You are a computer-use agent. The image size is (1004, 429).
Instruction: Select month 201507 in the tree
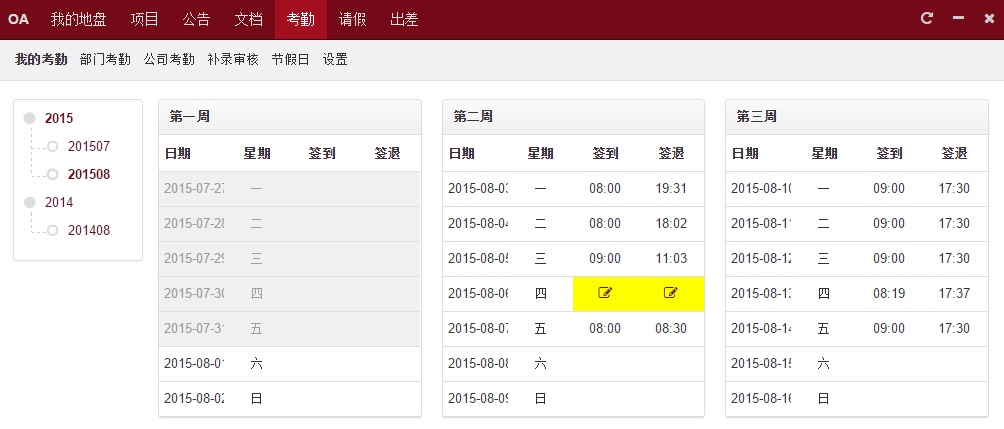point(89,146)
